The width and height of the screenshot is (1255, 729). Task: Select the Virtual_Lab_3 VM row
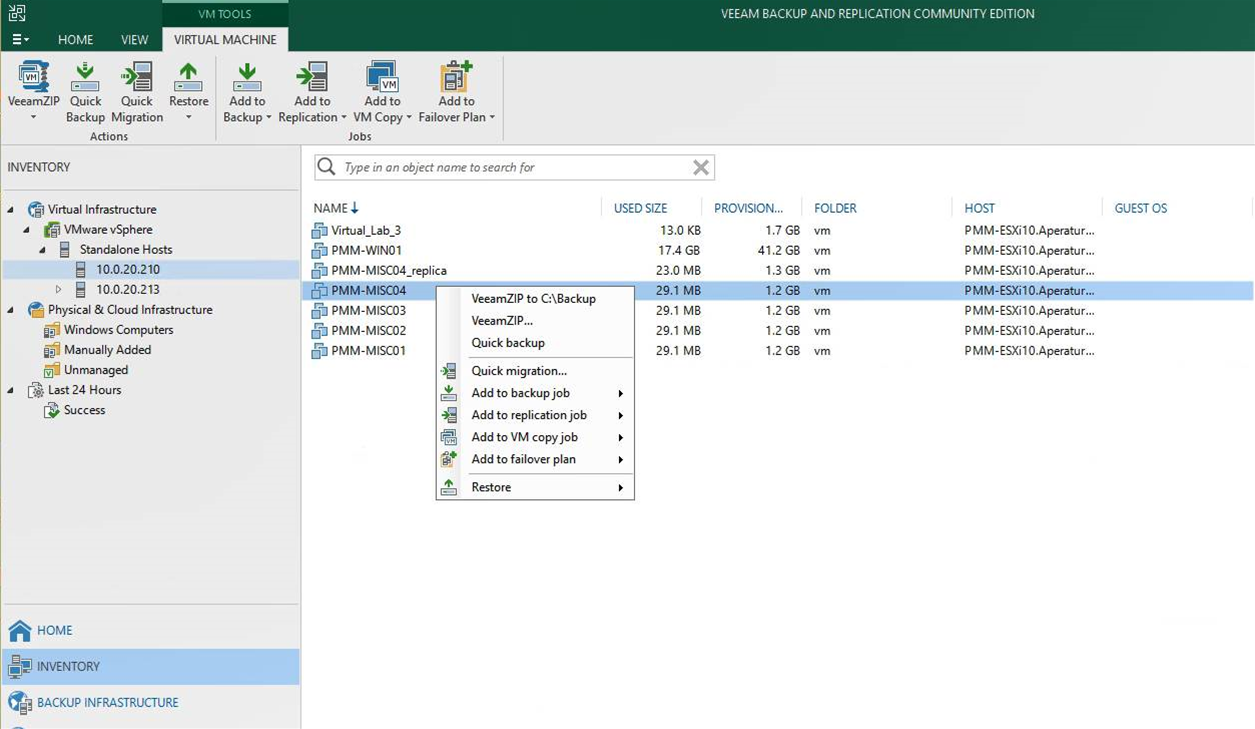777,230
